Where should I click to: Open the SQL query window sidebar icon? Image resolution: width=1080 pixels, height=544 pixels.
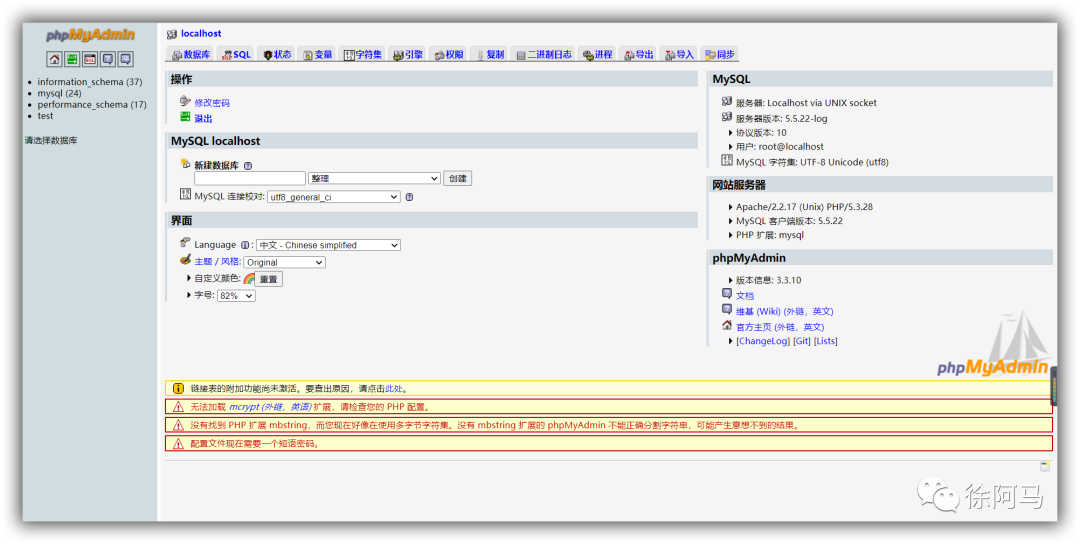(90, 59)
